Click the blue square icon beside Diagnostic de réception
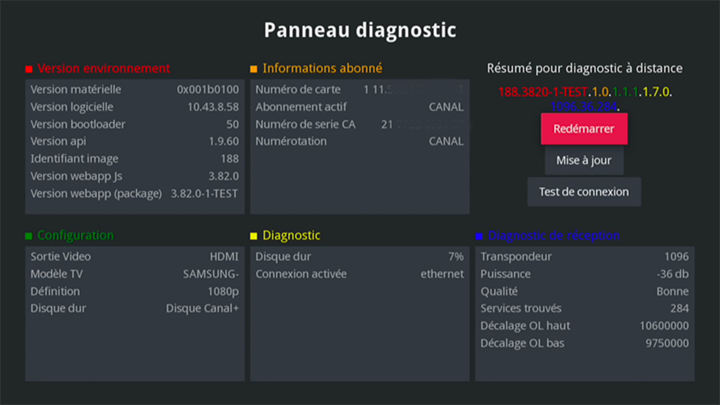The width and height of the screenshot is (720, 405). click(479, 236)
